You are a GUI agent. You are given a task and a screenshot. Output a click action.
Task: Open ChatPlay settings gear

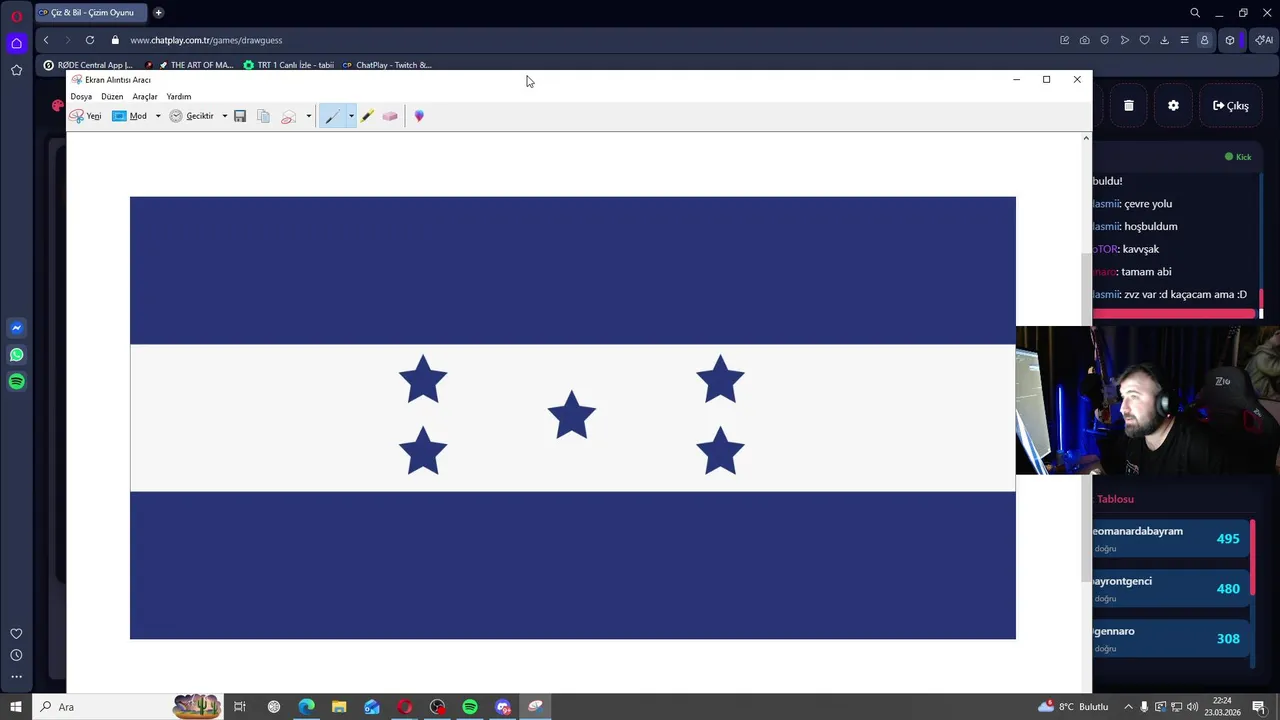1173,105
